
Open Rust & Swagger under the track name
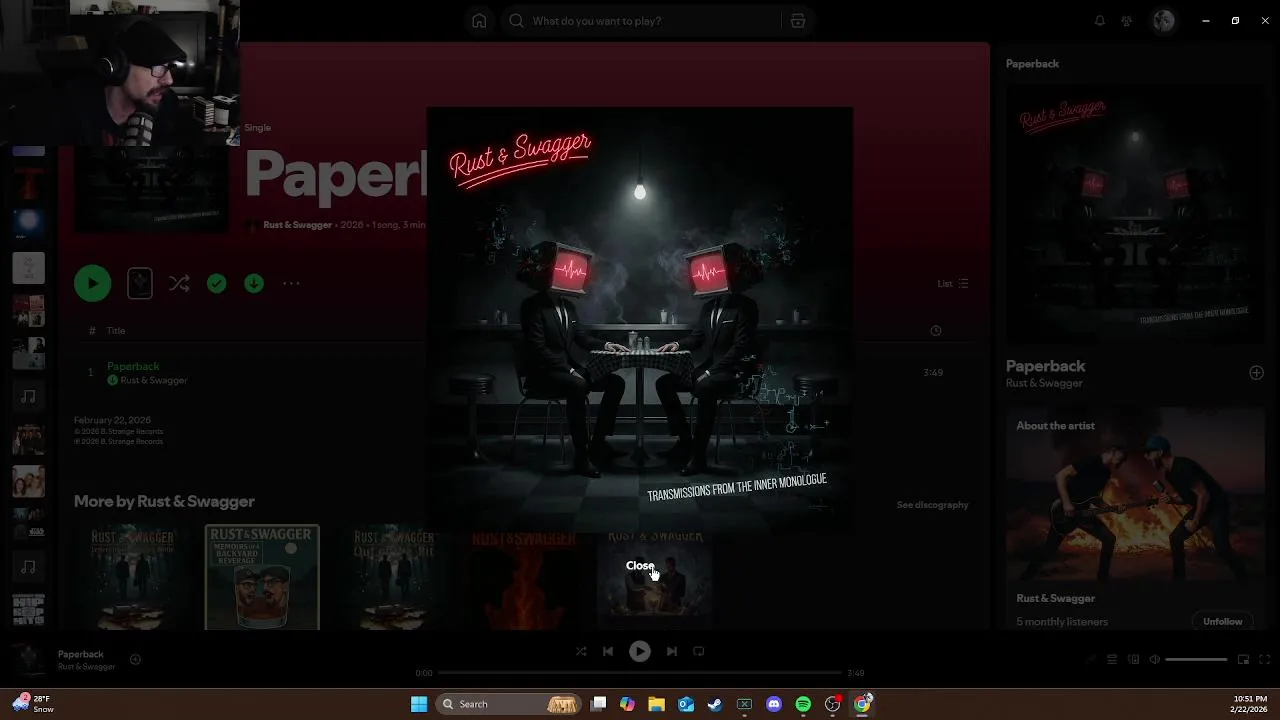pos(154,381)
